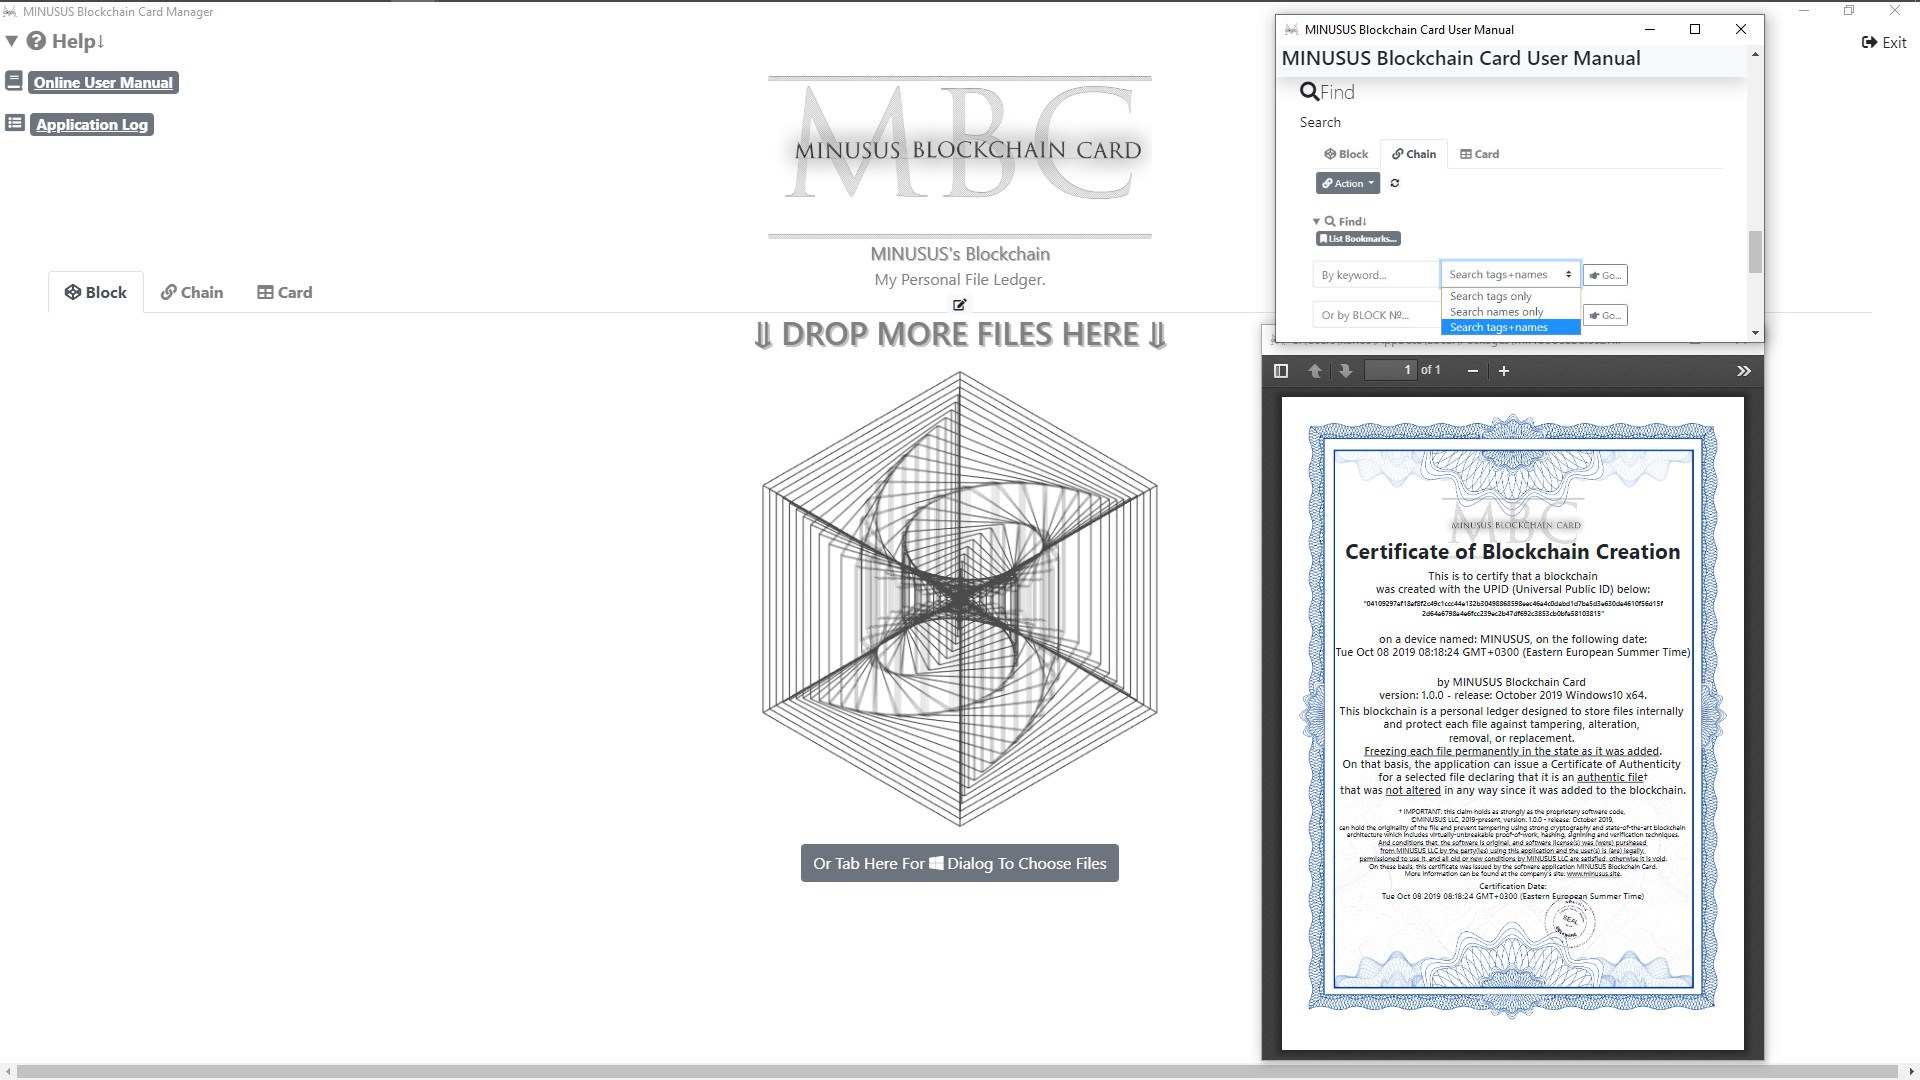
Task: Click horizontal scrollbar left arrow
Action: [x=8, y=1072]
